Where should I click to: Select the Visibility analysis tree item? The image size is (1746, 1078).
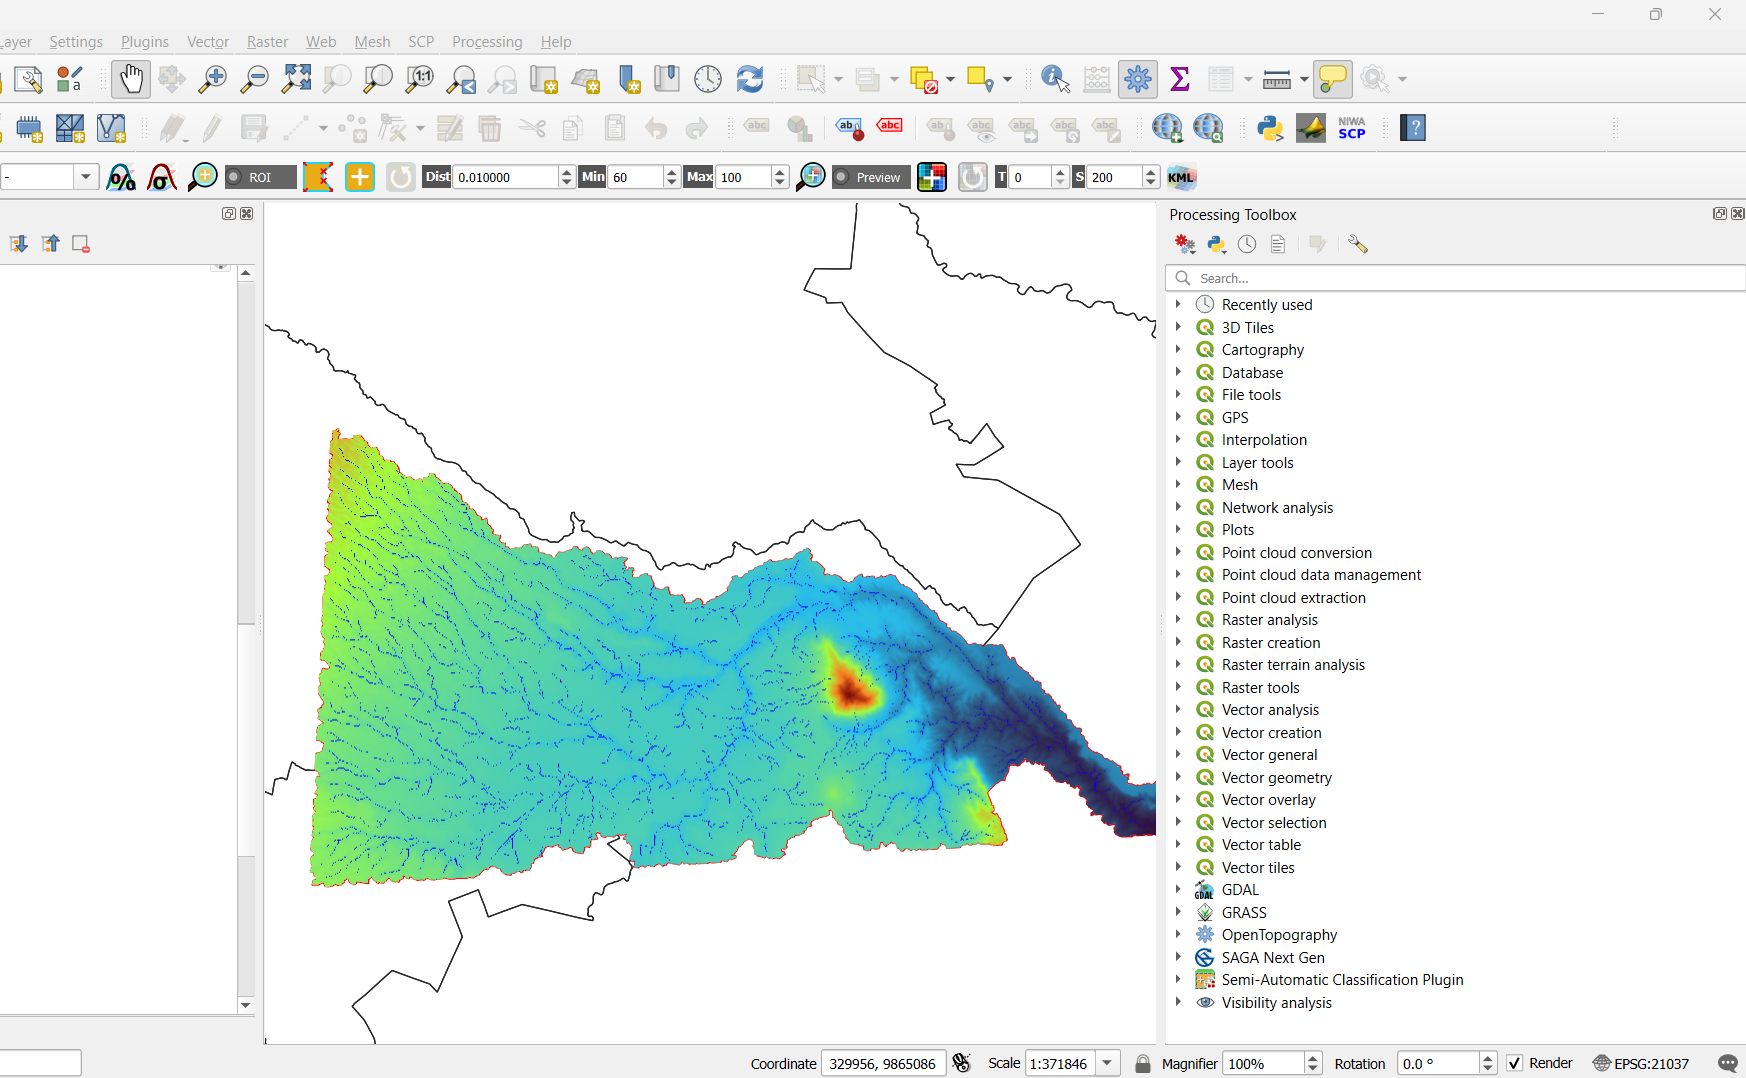point(1276,1003)
